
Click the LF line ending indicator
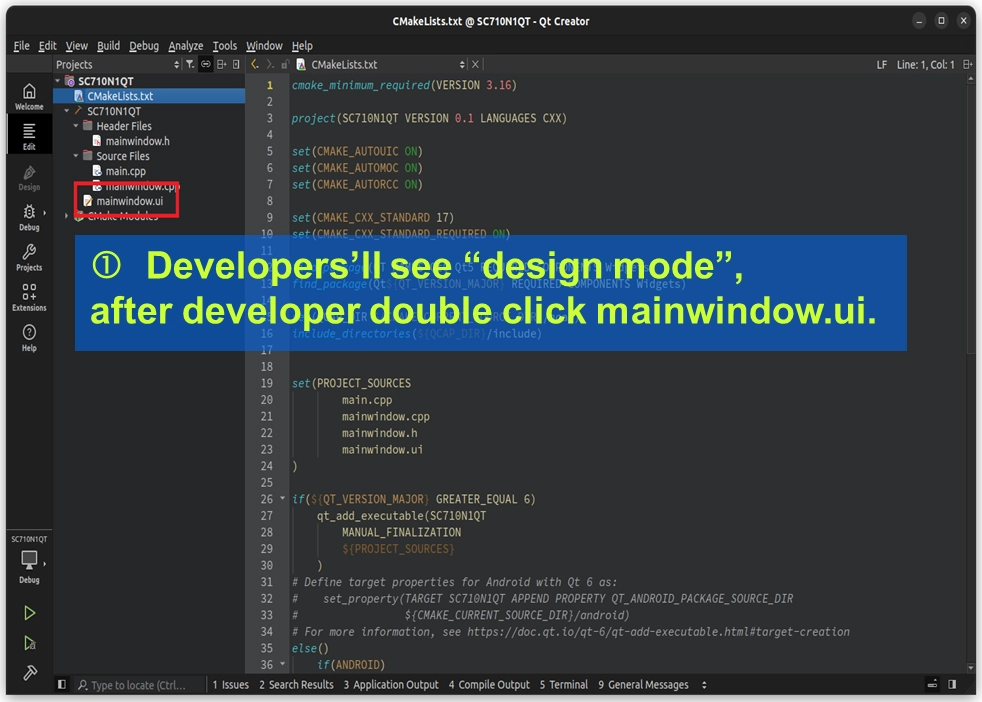tap(881, 65)
